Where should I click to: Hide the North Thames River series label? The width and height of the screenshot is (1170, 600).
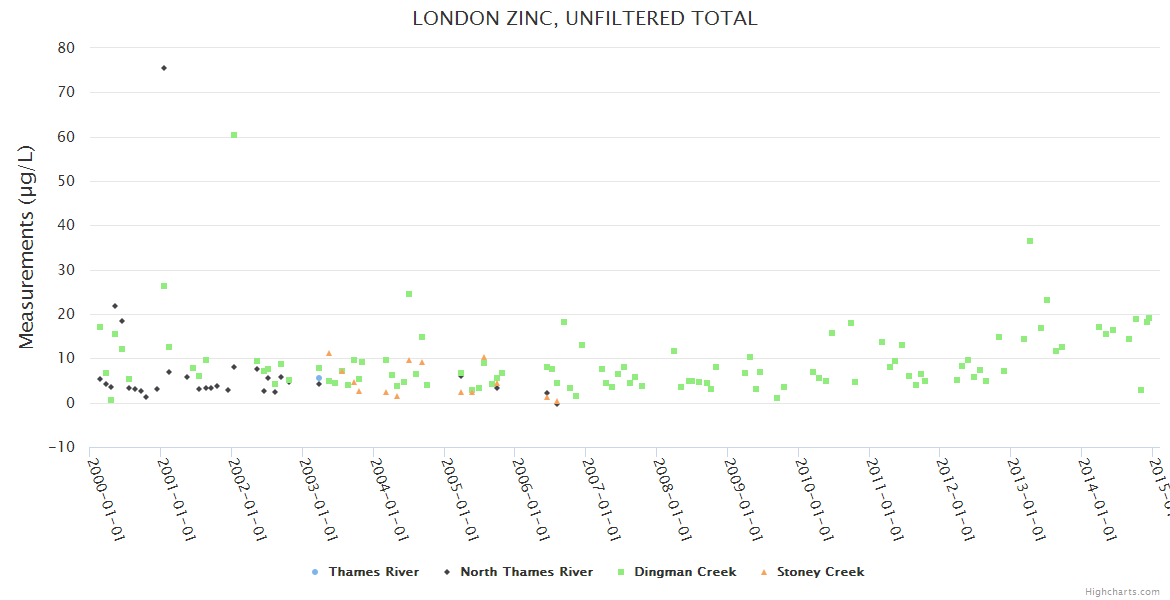tap(526, 572)
